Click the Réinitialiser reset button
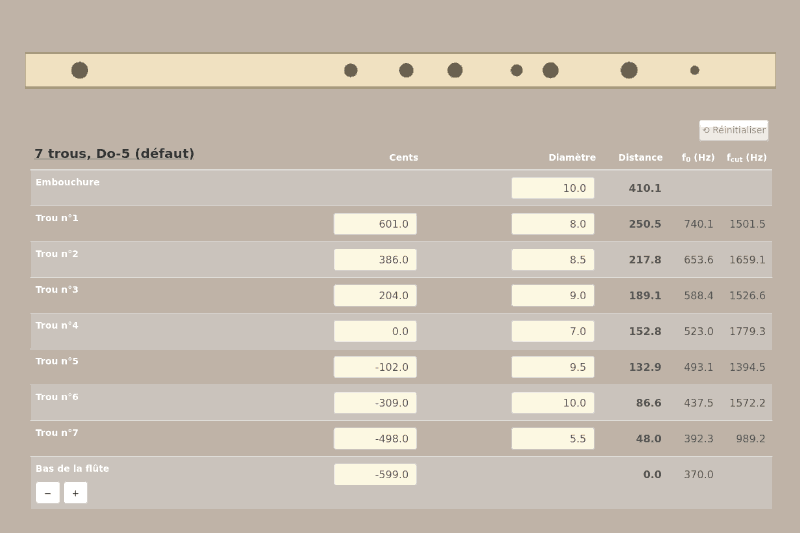The height and width of the screenshot is (533, 800). [x=733, y=130]
